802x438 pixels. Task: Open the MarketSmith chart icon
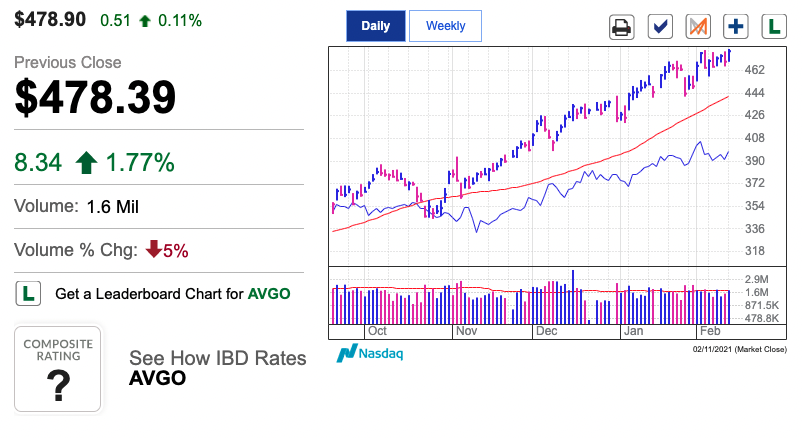[x=698, y=27]
